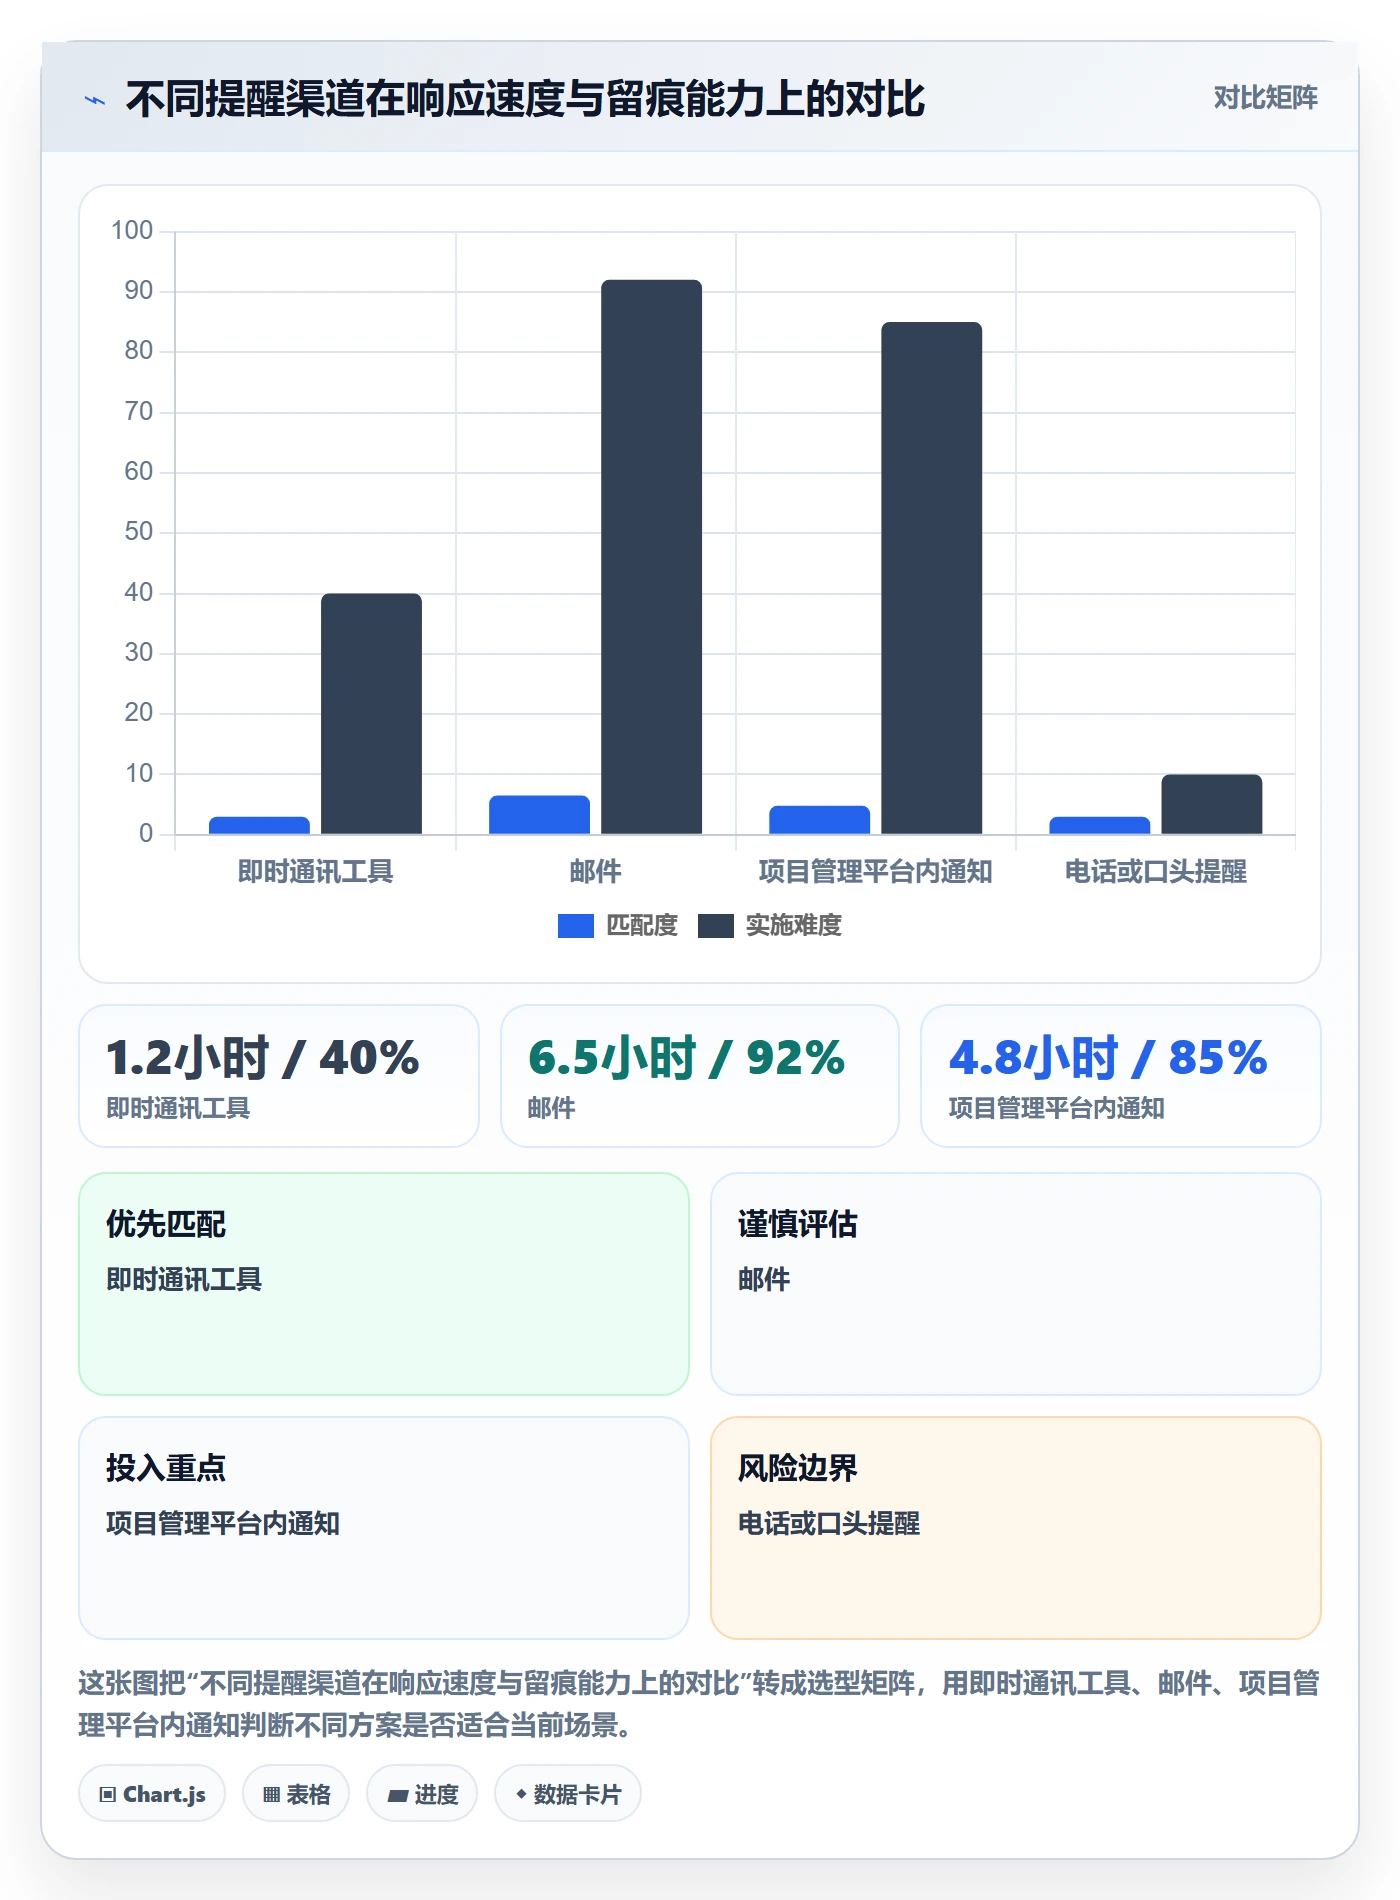The width and height of the screenshot is (1400, 1900).
Task: Click the 1.2小时 / 40% stat card
Action: (279, 1076)
